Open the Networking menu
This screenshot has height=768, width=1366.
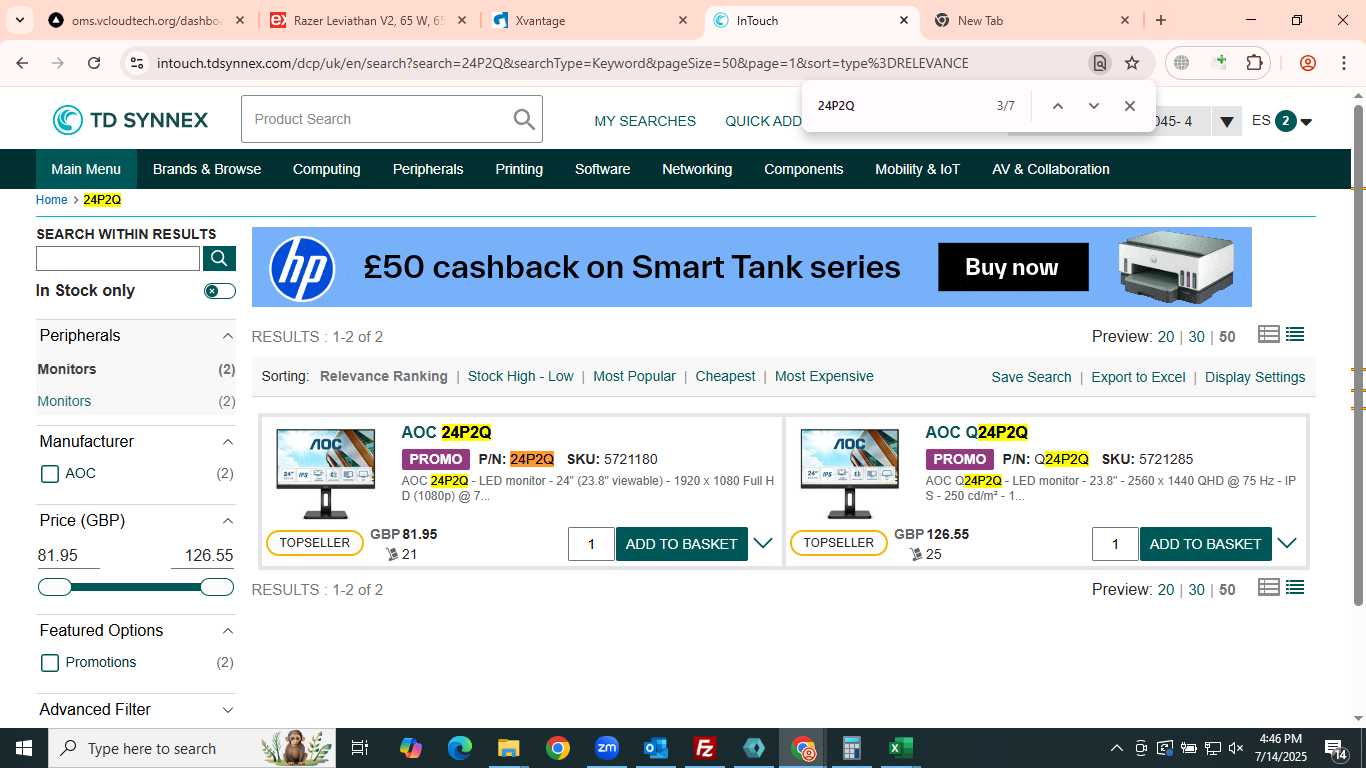[x=697, y=169]
